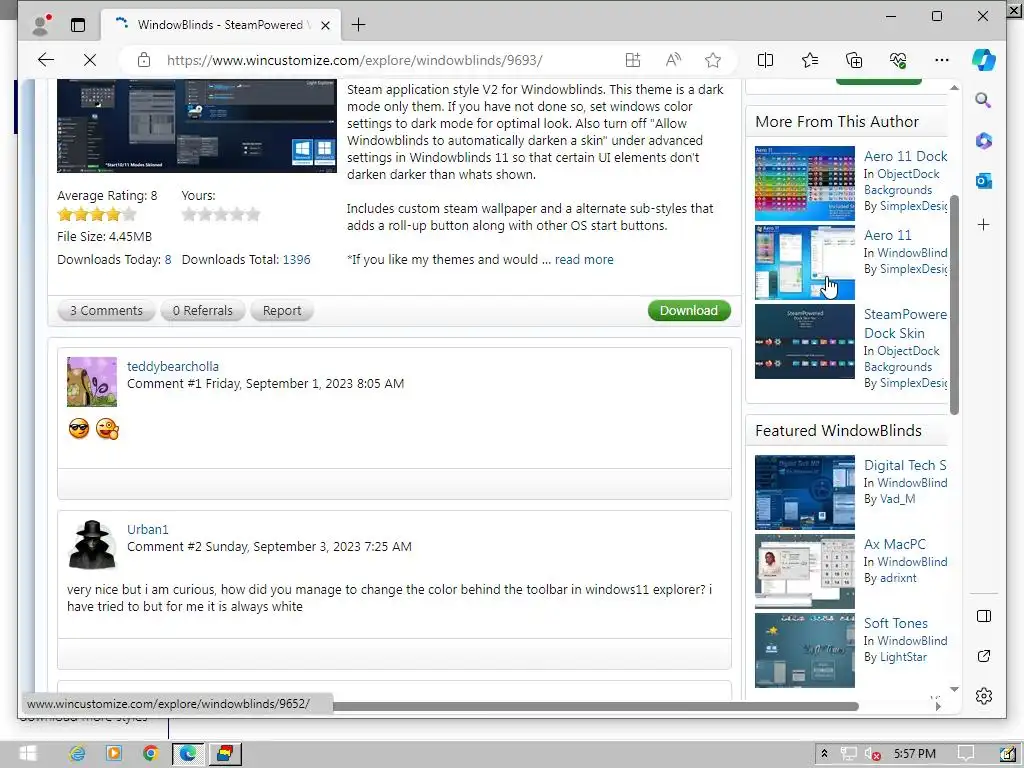This screenshot has width=1024, height=768.
Task: Open Urban1 profile link
Action: pos(148,530)
